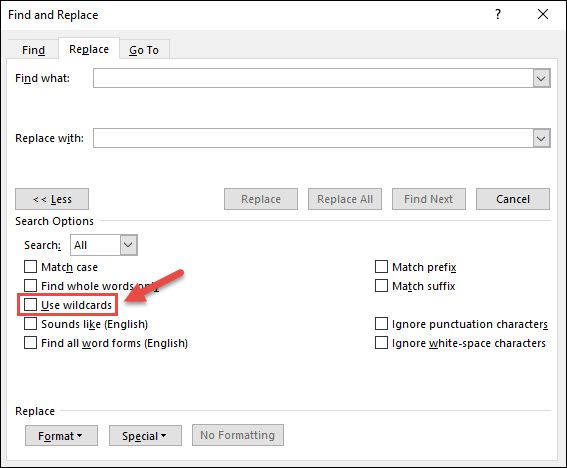Toggle Find all word forms checkbox
The height and width of the screenshot is (468, 567).
[30, 343]
